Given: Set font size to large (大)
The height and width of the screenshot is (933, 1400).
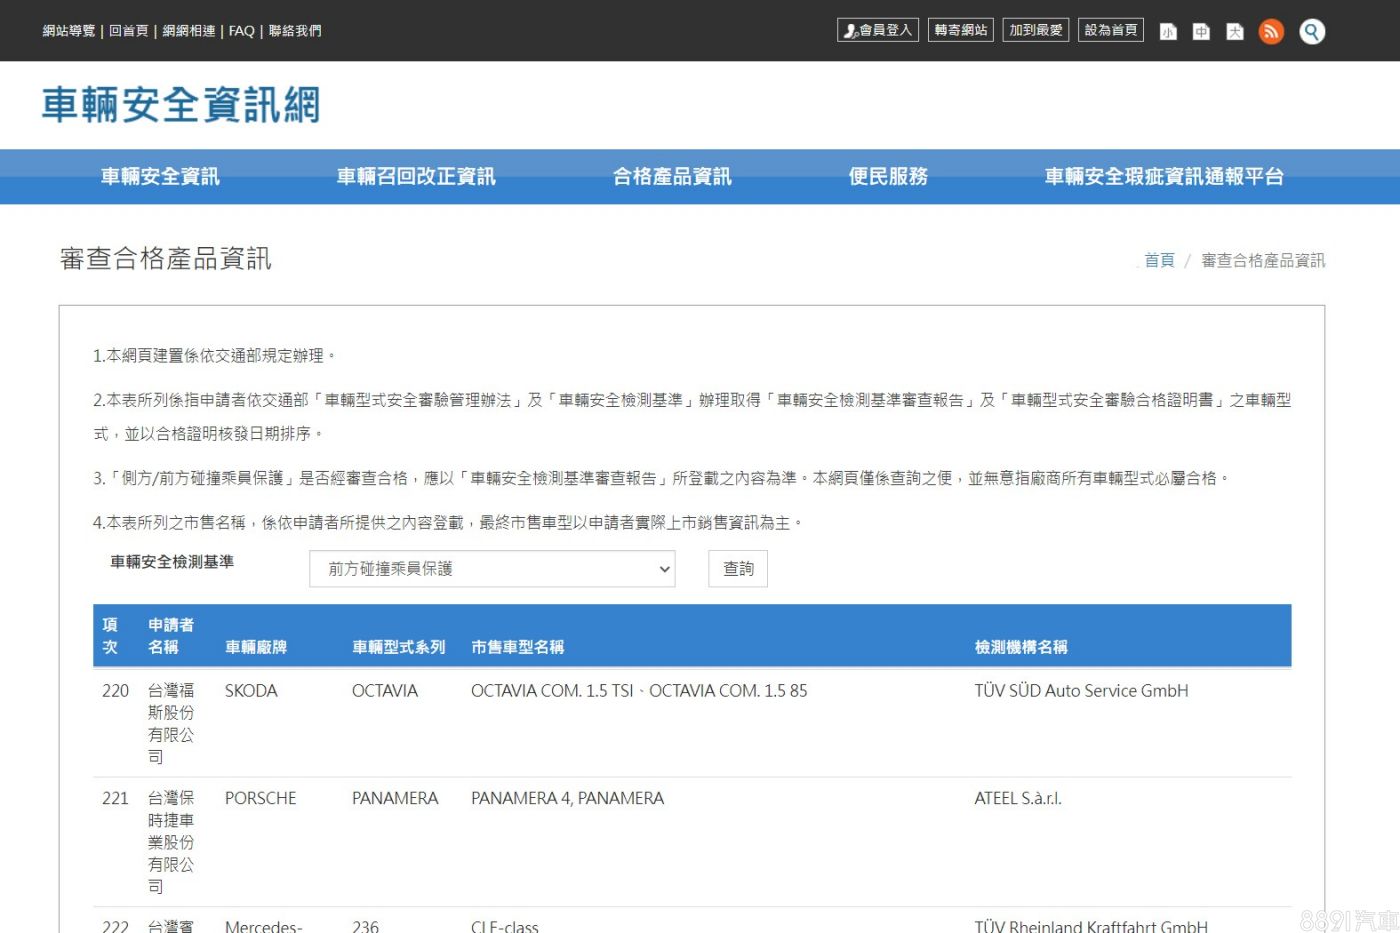Looking at the screenshot, I should point(1235,31).
